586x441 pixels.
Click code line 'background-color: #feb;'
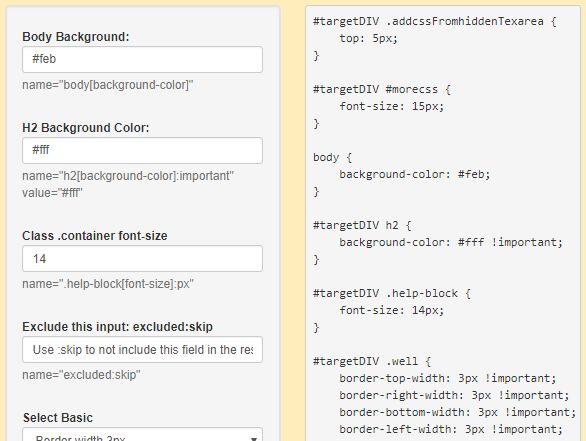pyautogui.click(x=415, y=174)
